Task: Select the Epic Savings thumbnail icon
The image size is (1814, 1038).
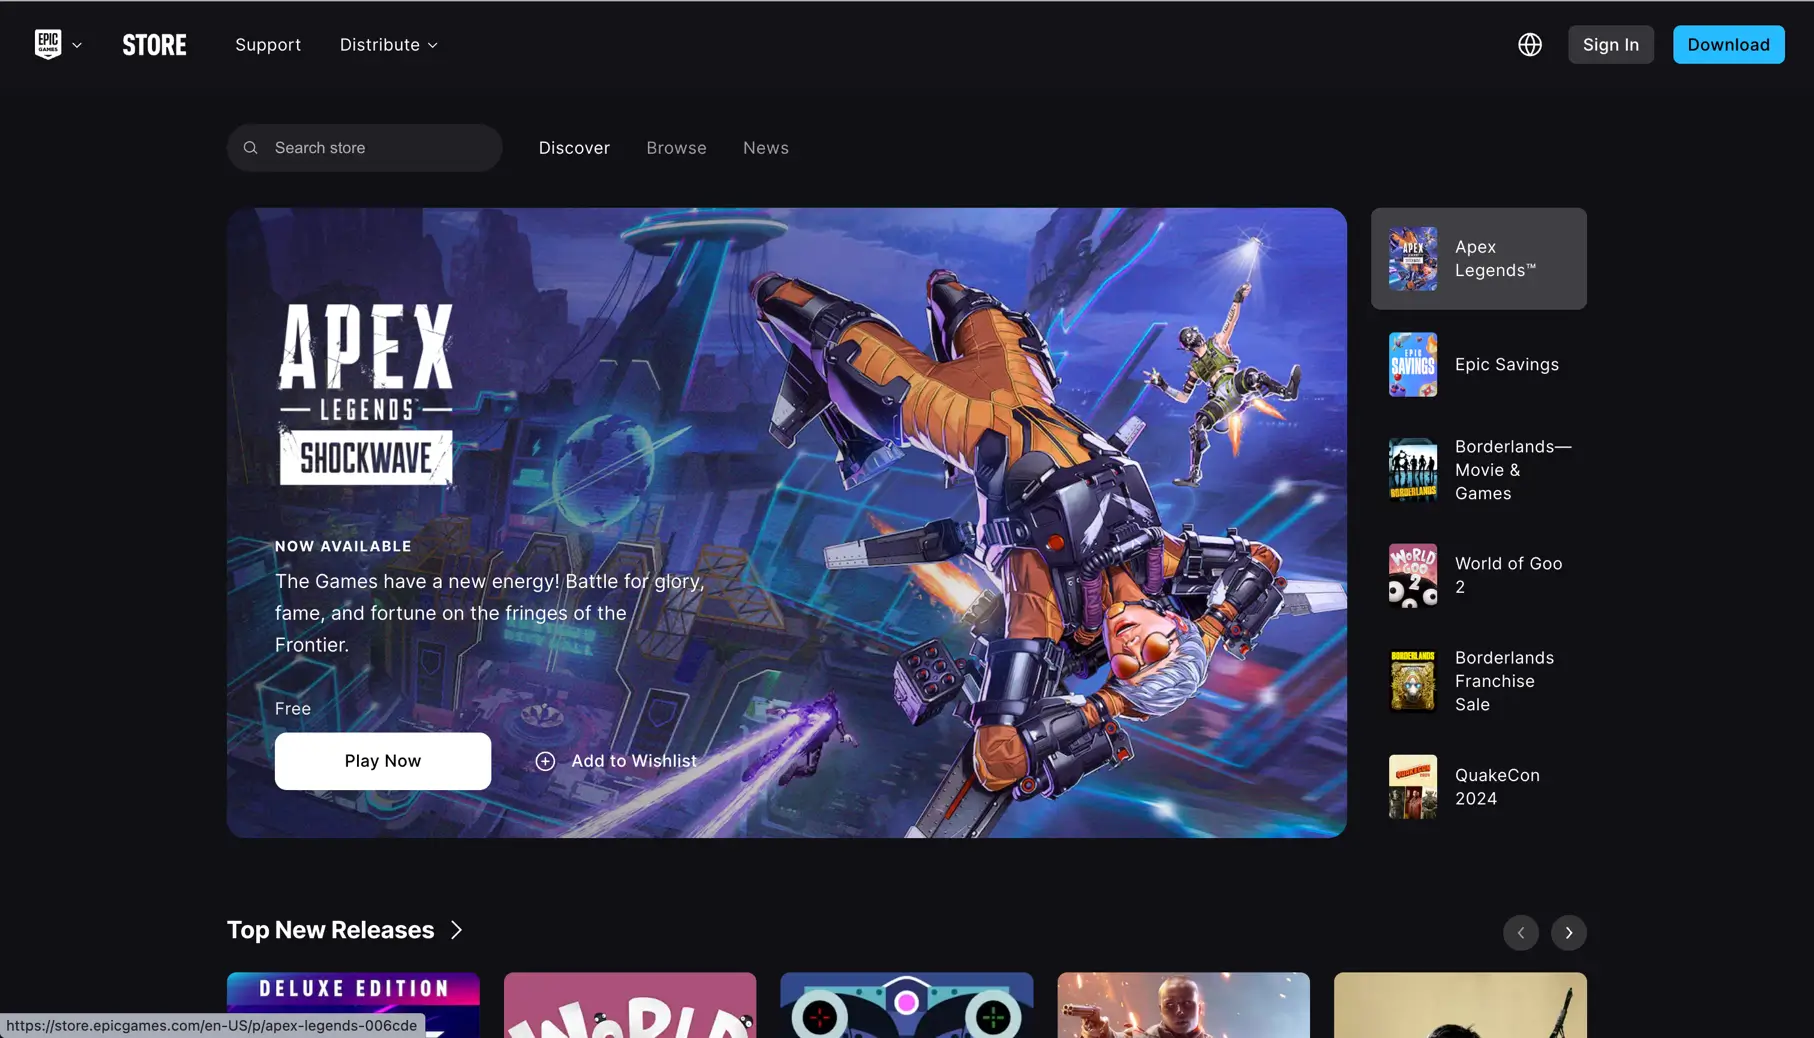Action: [x=1412, y=364]
